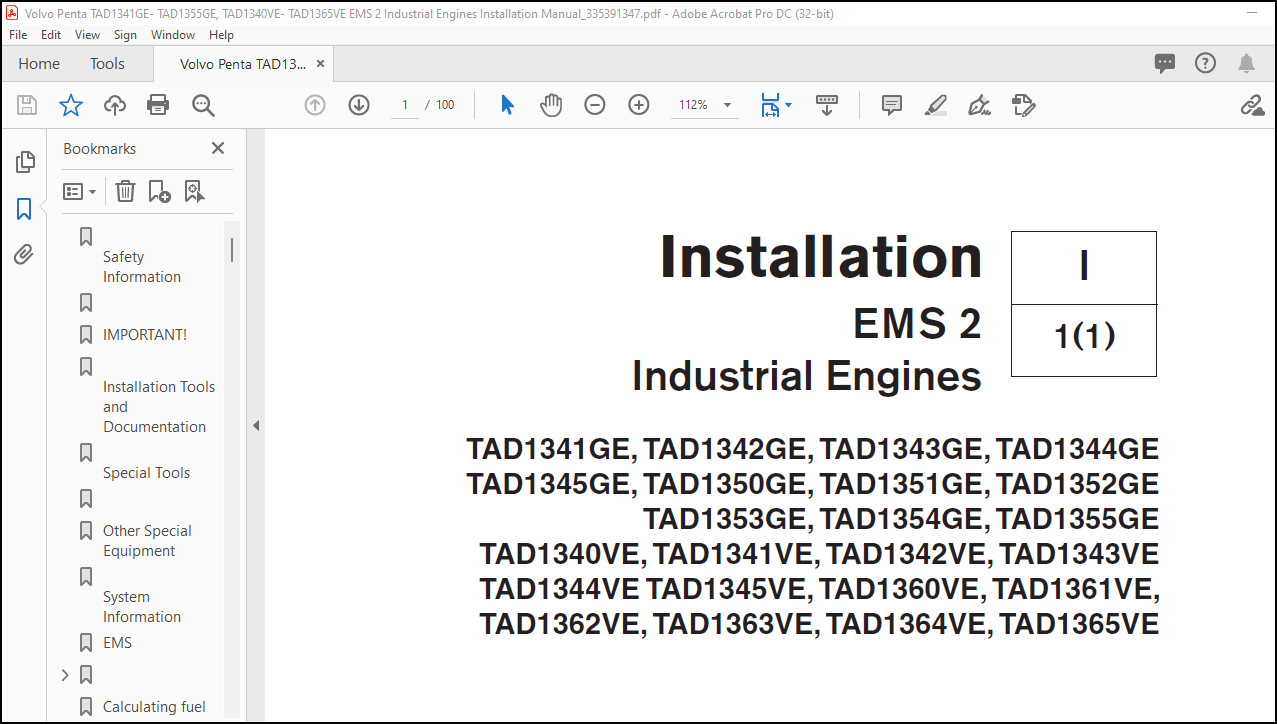Open the Help menu
Screen dimensions: 1277x724
[x=221, y=34]
